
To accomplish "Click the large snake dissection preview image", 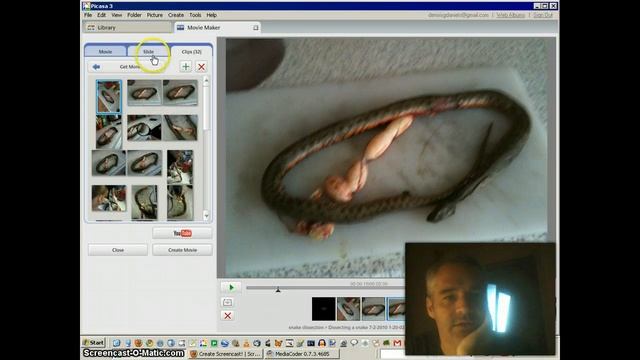I will pos(387,158).
